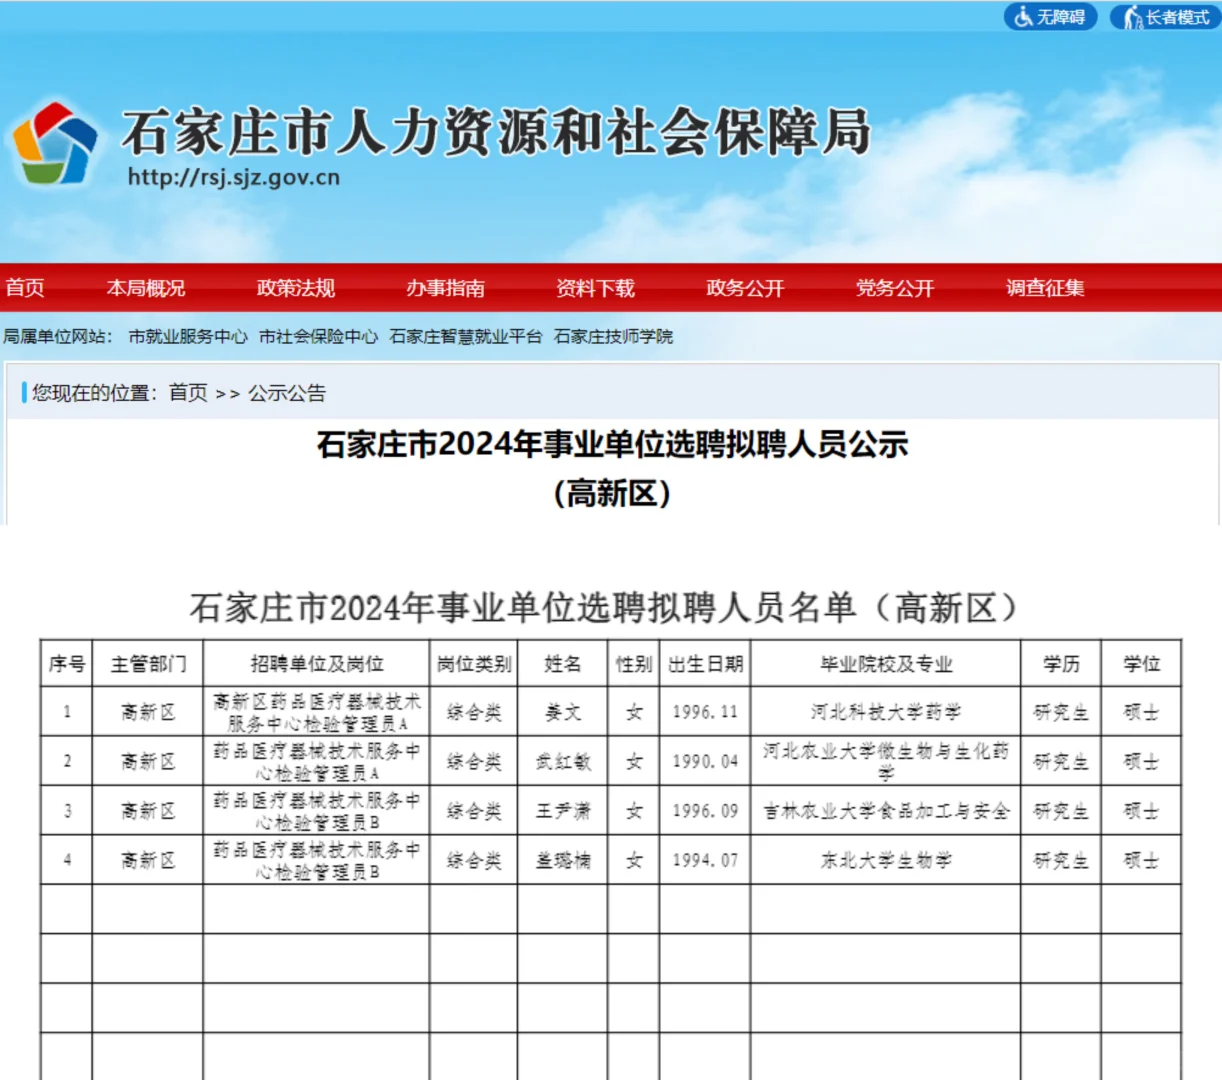
Task: Click the elder mode person icon
Action: tap(1131, 16)
